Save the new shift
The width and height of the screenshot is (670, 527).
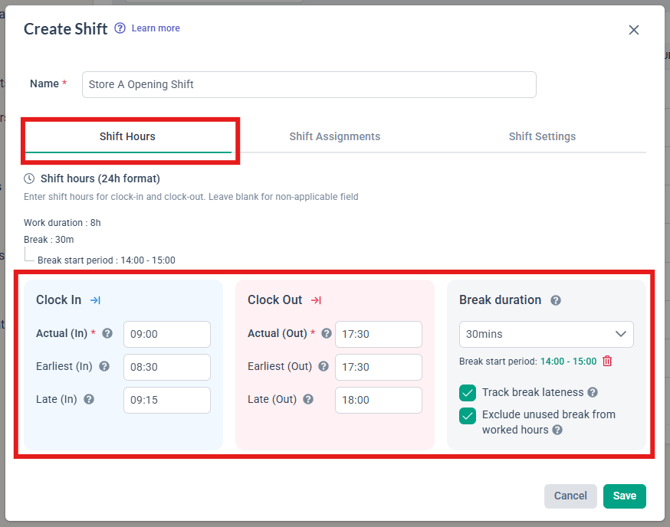(624, 496)
